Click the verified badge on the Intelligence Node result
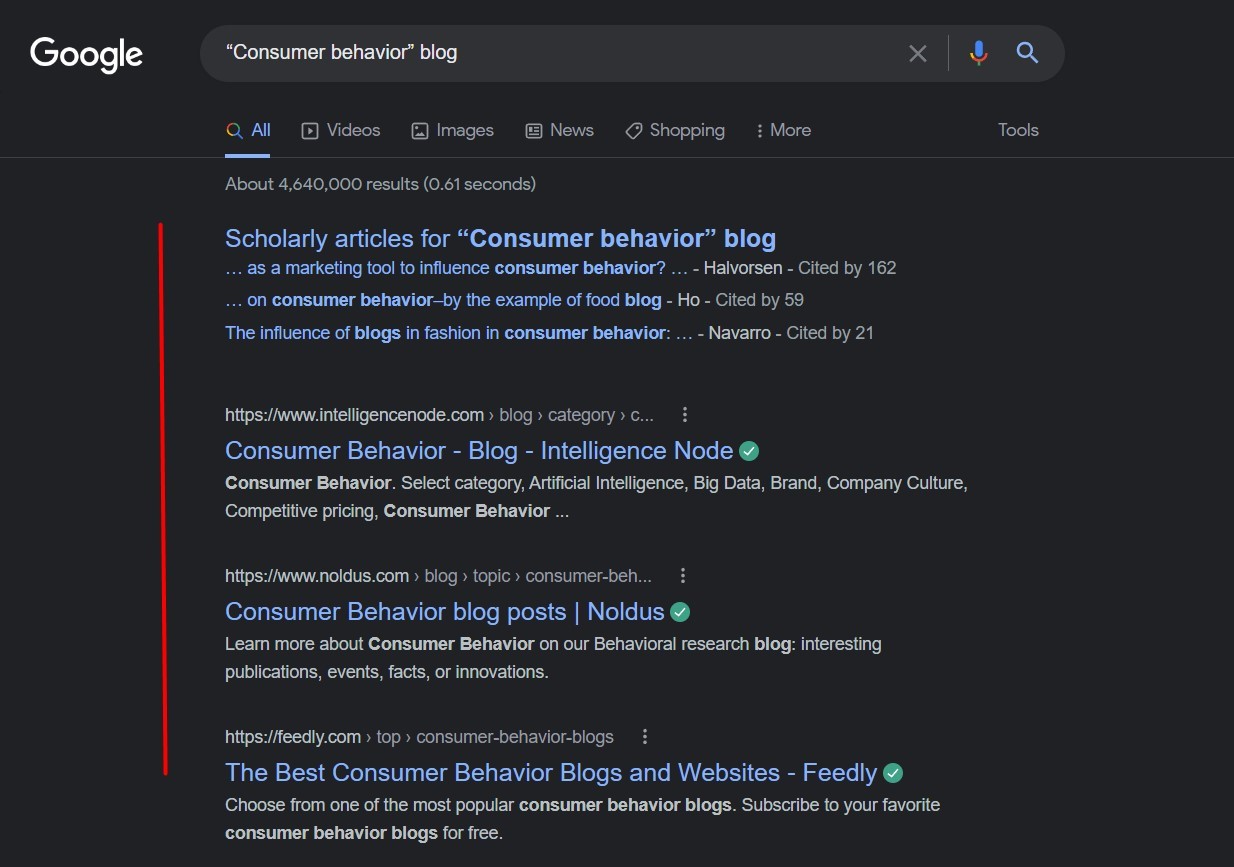This screenshot has height=867, width=1234. pos(749,451)
